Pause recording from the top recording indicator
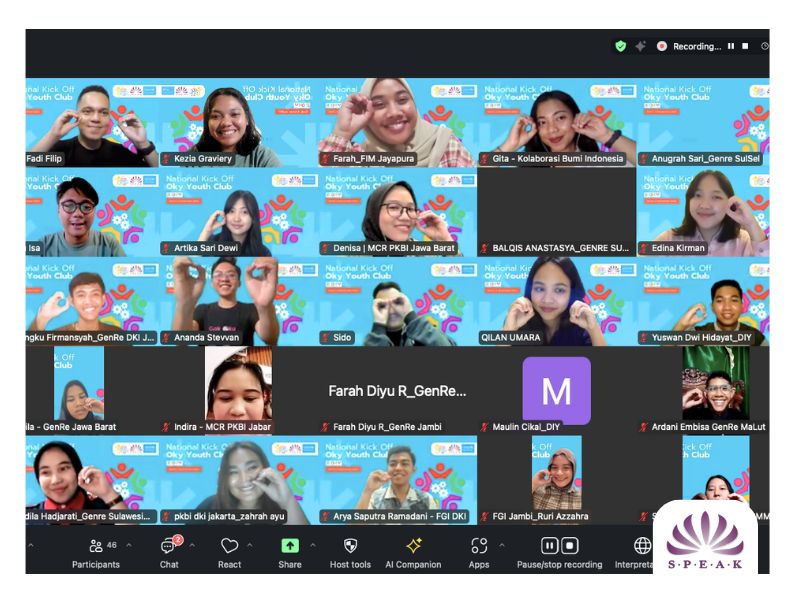This screenshot has height=600, width=800. pos(731,46)
